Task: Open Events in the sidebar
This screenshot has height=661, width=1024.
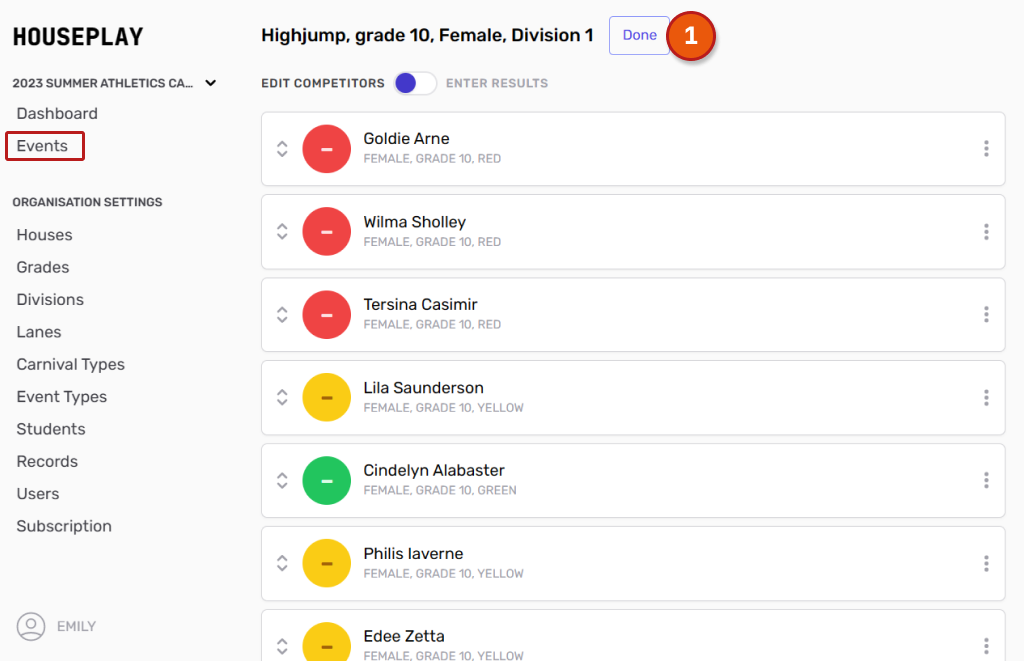Action: click(x=43, y=146)
